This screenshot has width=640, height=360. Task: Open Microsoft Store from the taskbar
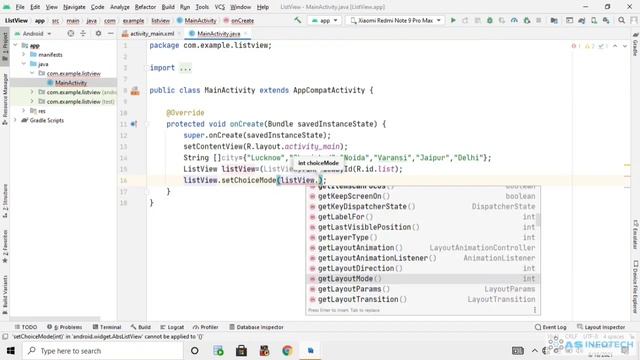pyautogui.click(x=241, y=351)
